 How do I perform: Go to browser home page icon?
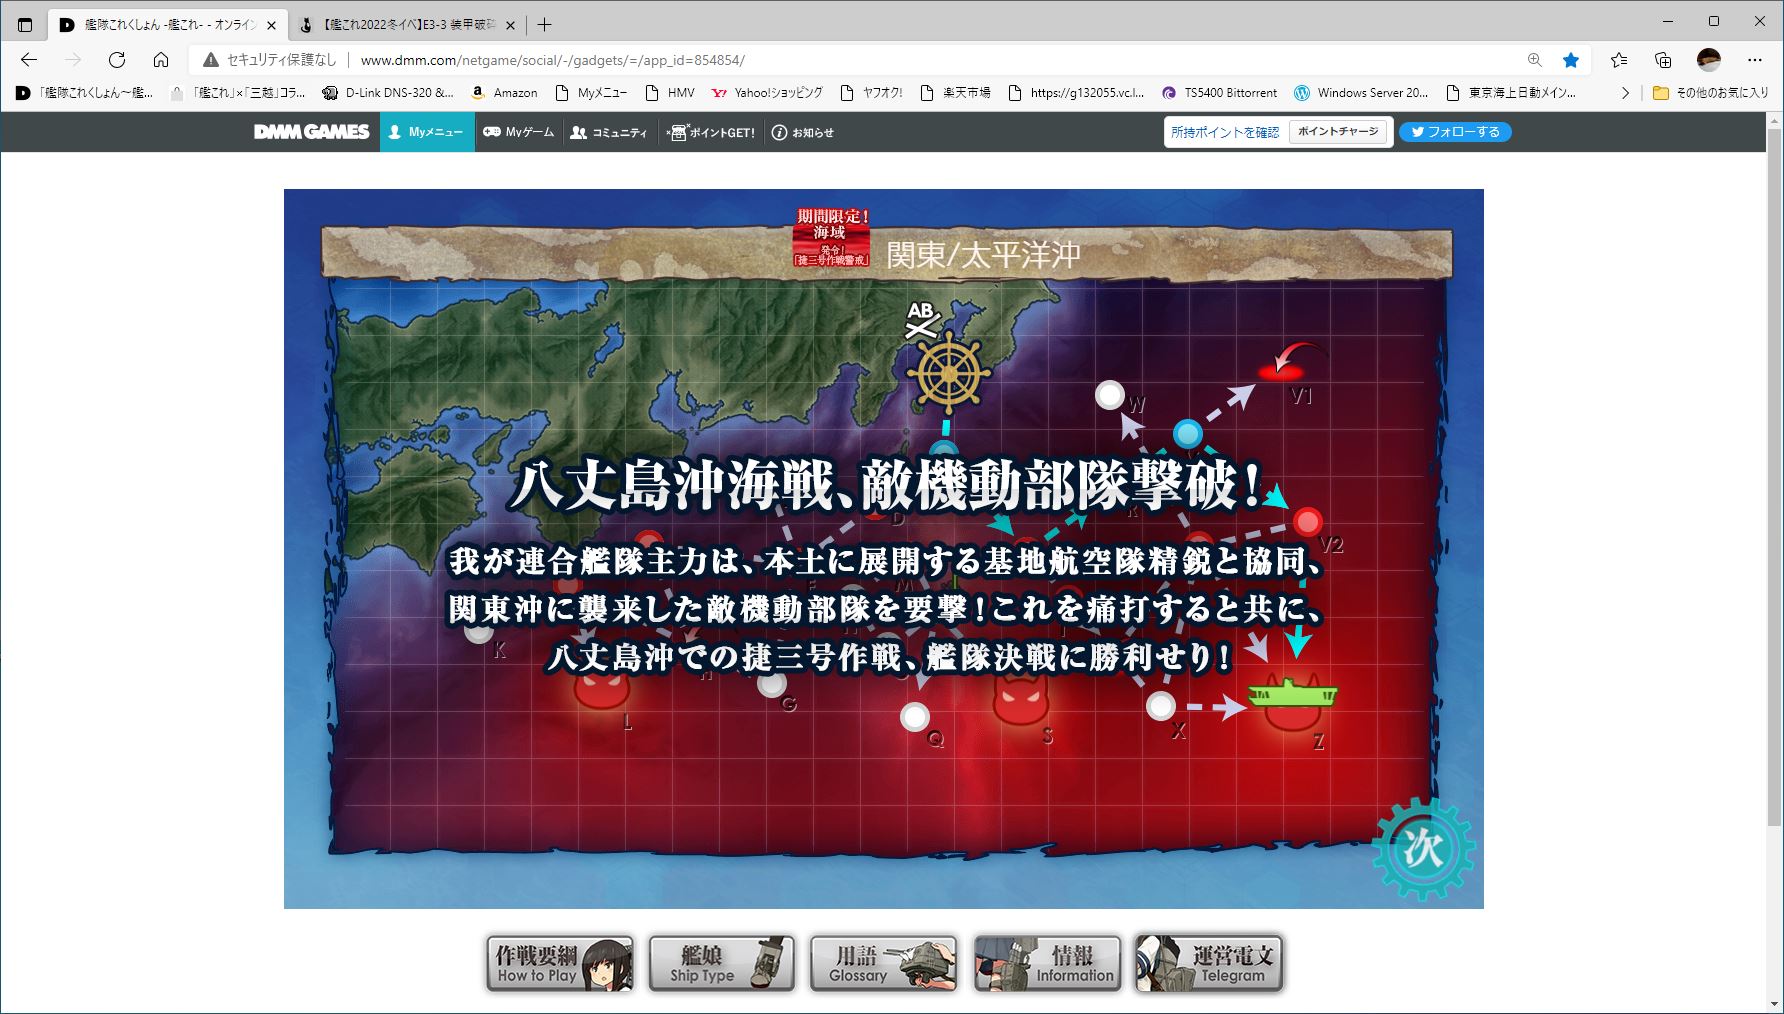point(160,60)
